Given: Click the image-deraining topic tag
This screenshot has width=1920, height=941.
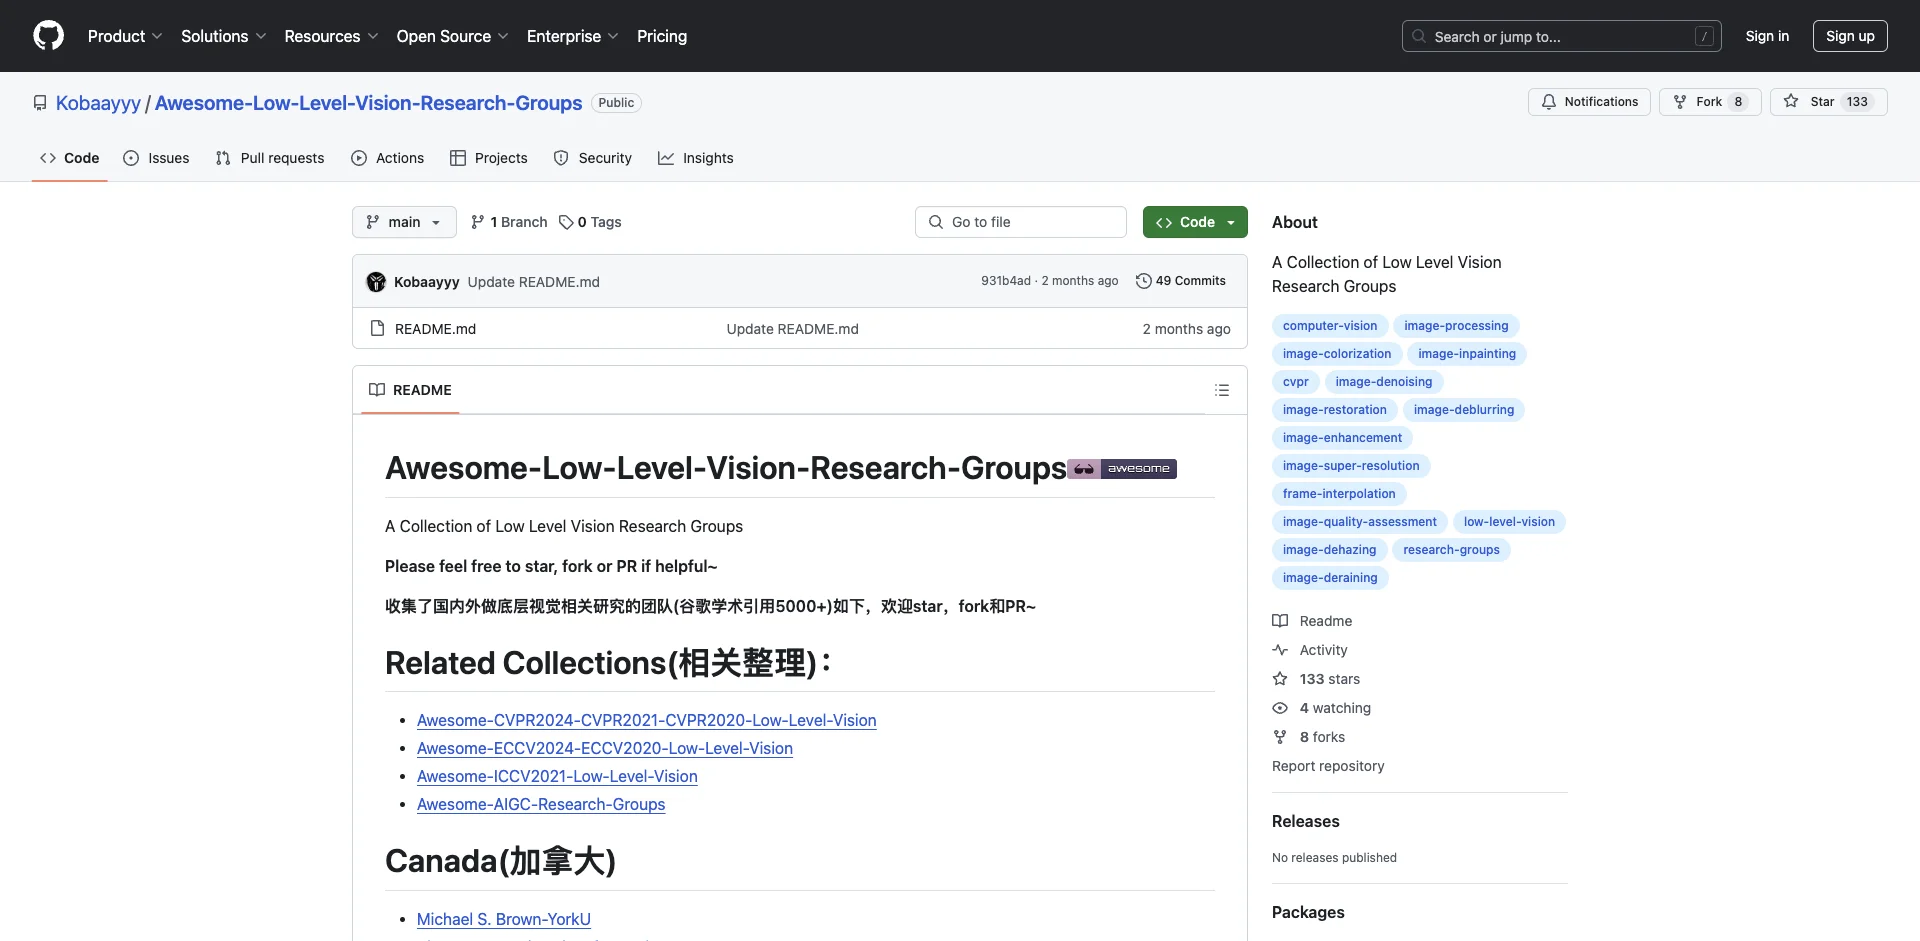Looking at the screenshot, I should [1330, 578].
